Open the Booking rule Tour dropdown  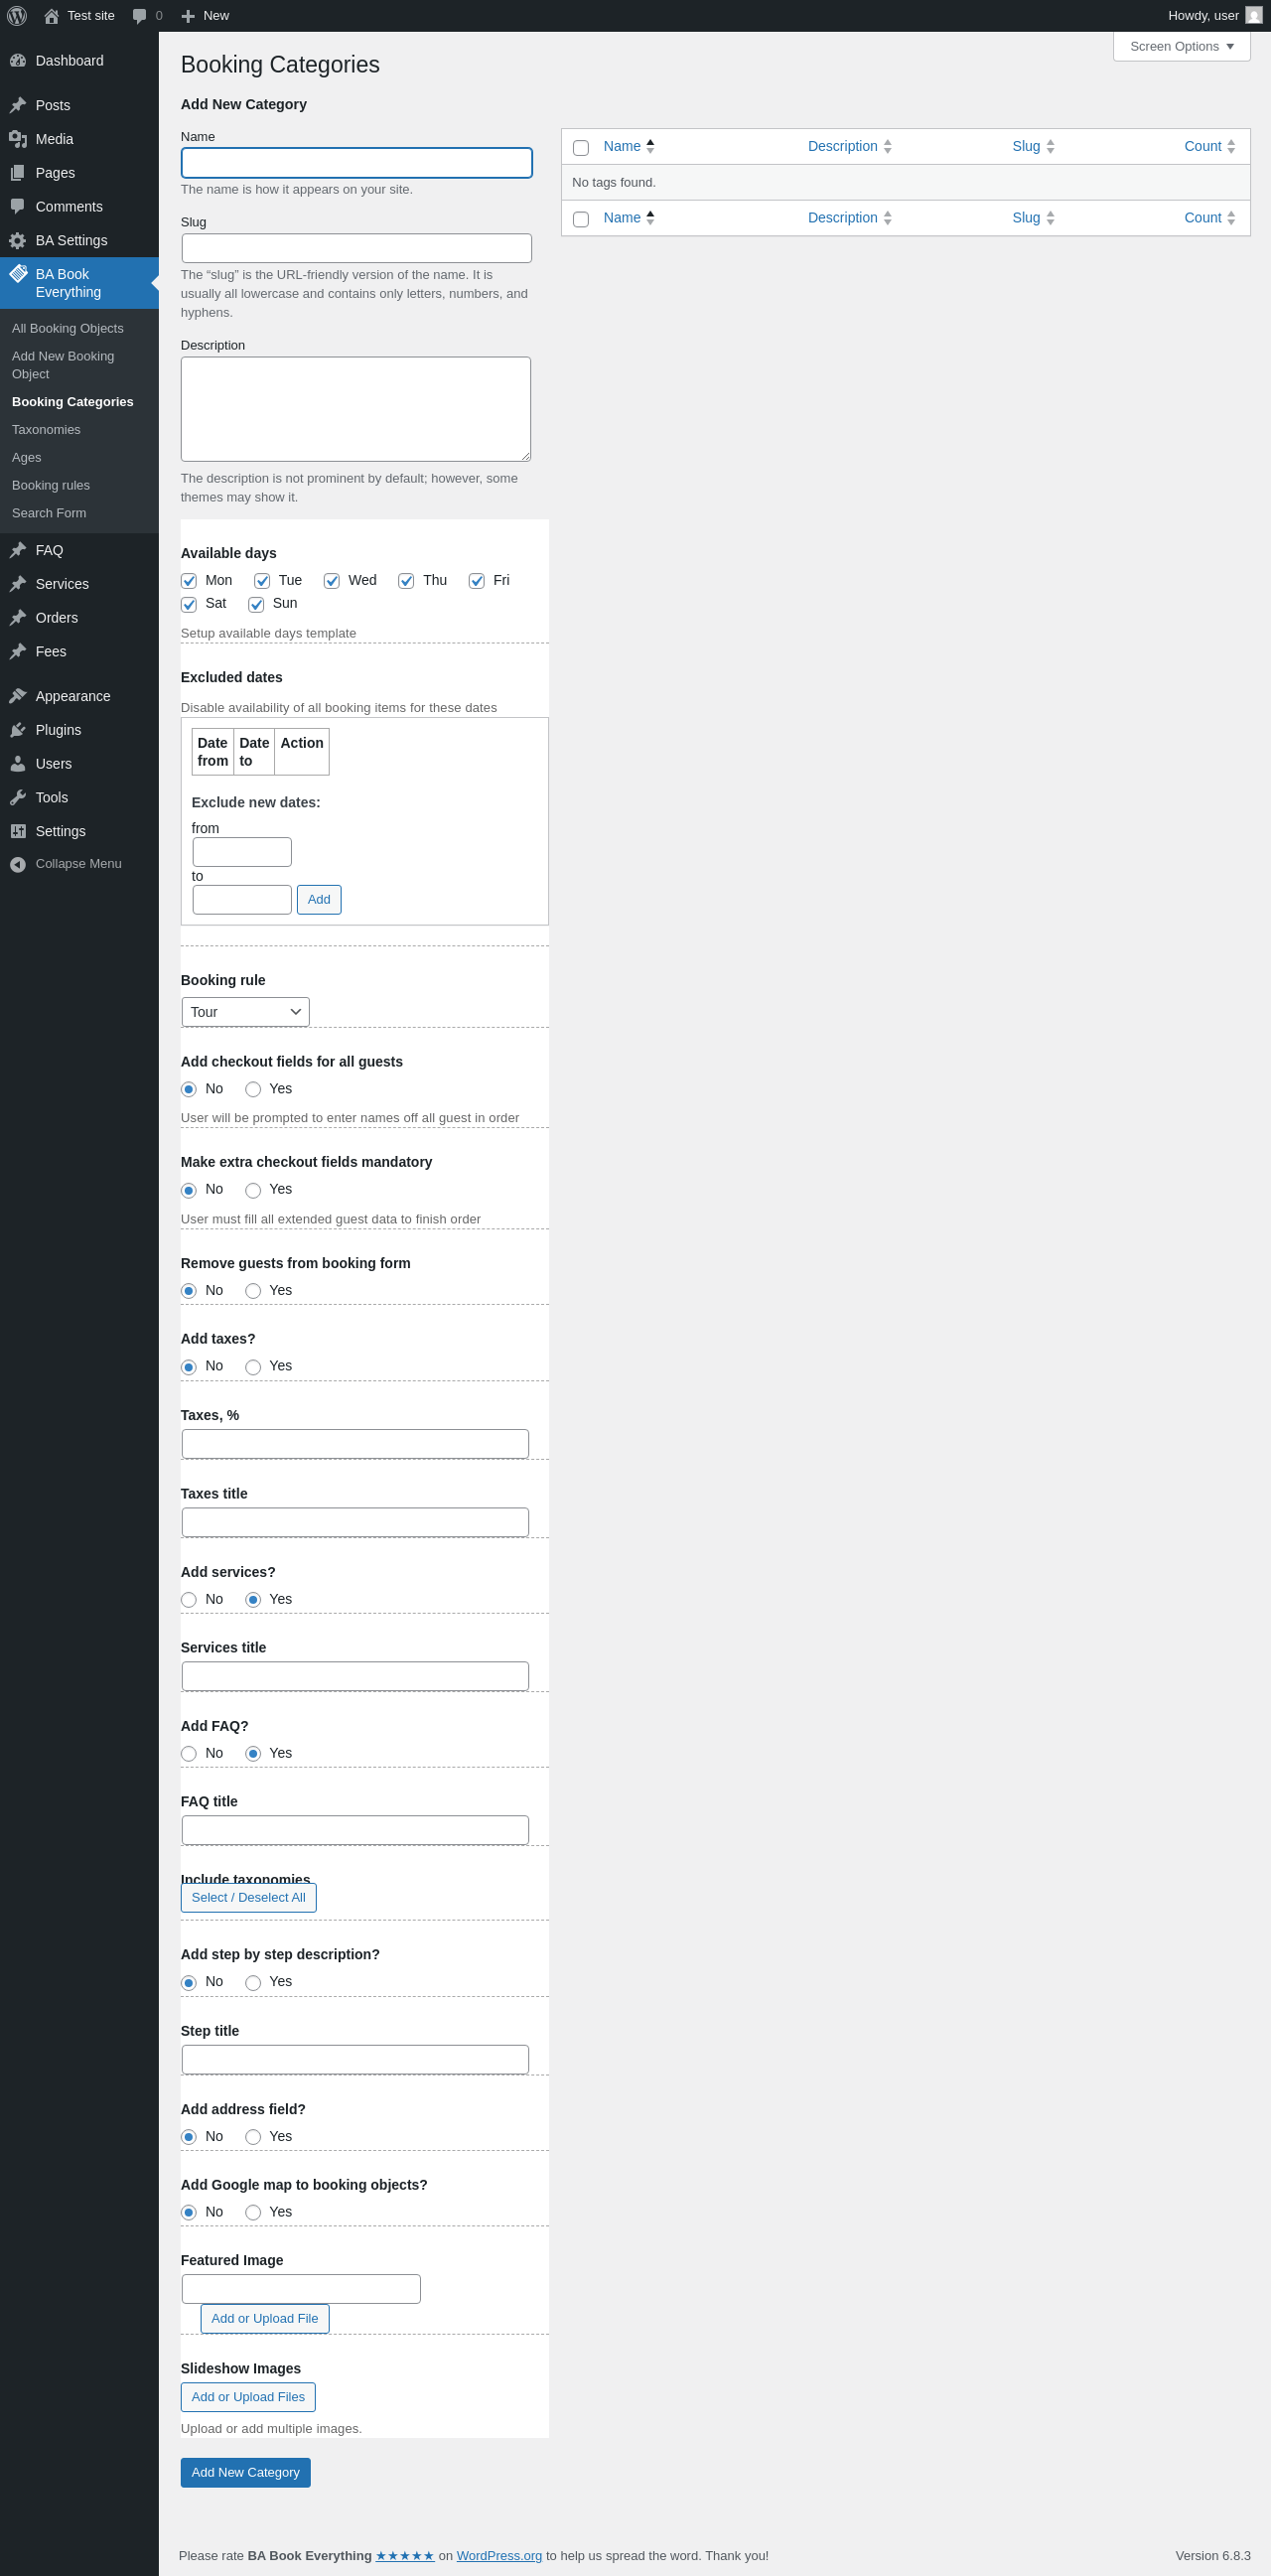pyautogui.click(x=245, y=1012)
